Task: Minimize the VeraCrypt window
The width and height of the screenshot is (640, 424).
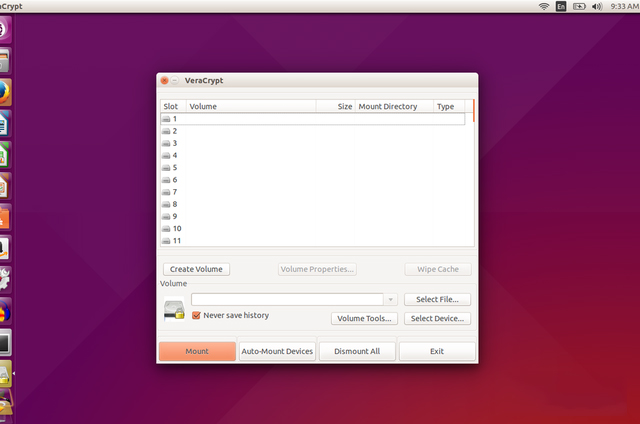Action: (174, 80)
